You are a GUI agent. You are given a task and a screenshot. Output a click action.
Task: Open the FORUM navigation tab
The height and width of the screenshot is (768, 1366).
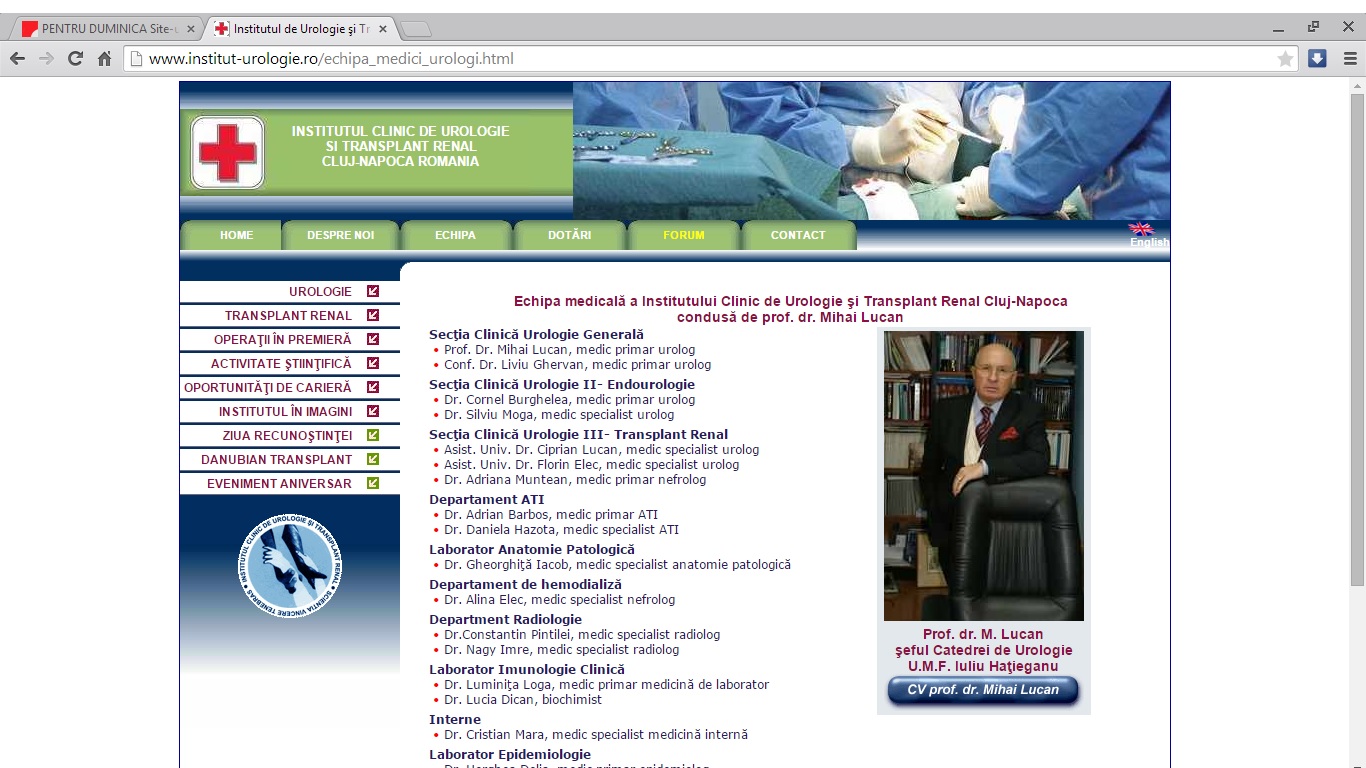[684, 235]
